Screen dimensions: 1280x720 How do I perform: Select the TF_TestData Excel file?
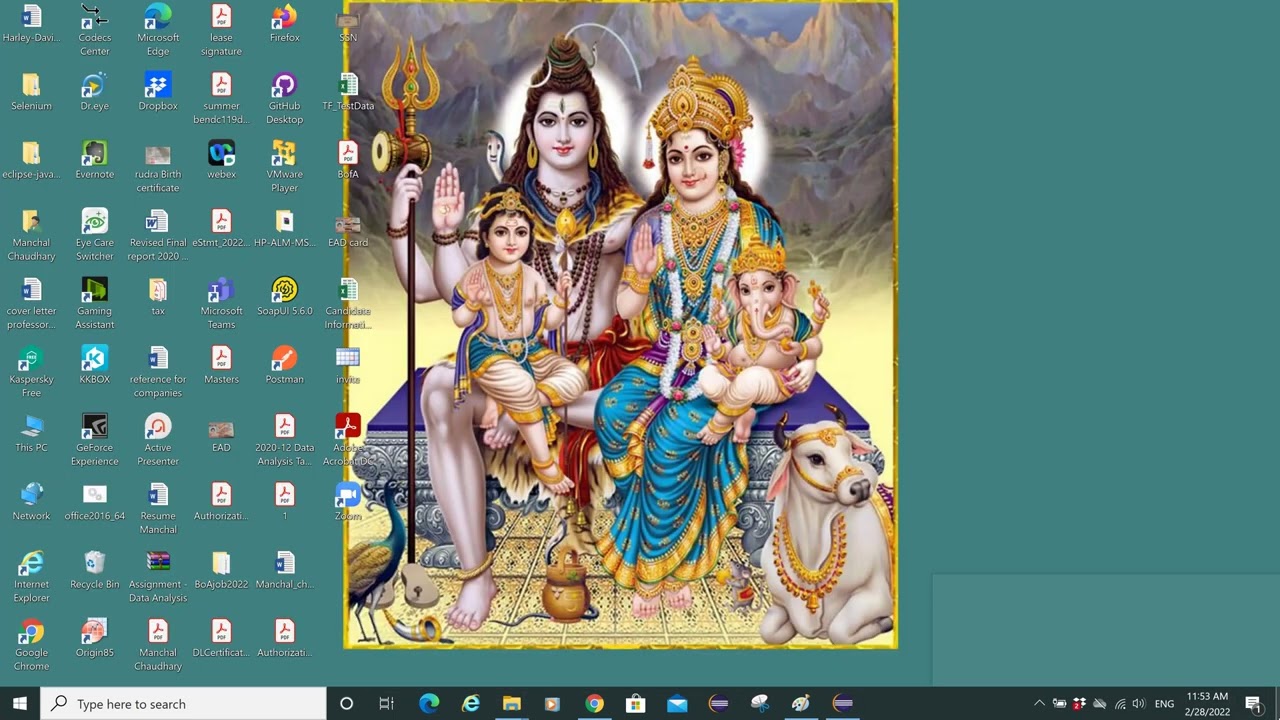pos(348,92)
